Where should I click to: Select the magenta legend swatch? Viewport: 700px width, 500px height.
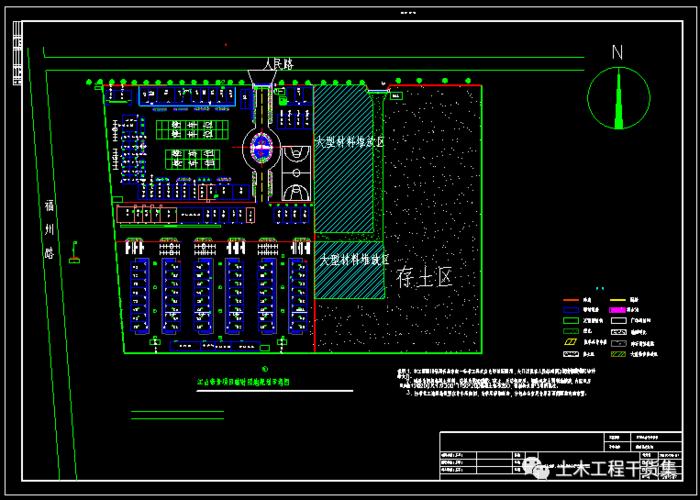tap(620, 311)
